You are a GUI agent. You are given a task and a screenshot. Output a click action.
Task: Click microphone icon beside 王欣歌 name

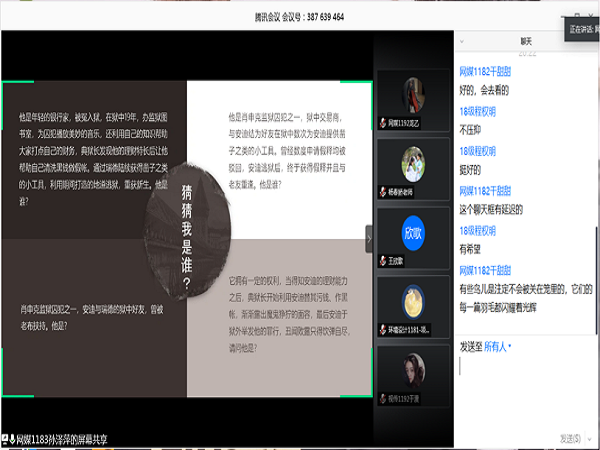tap(382, 261)
